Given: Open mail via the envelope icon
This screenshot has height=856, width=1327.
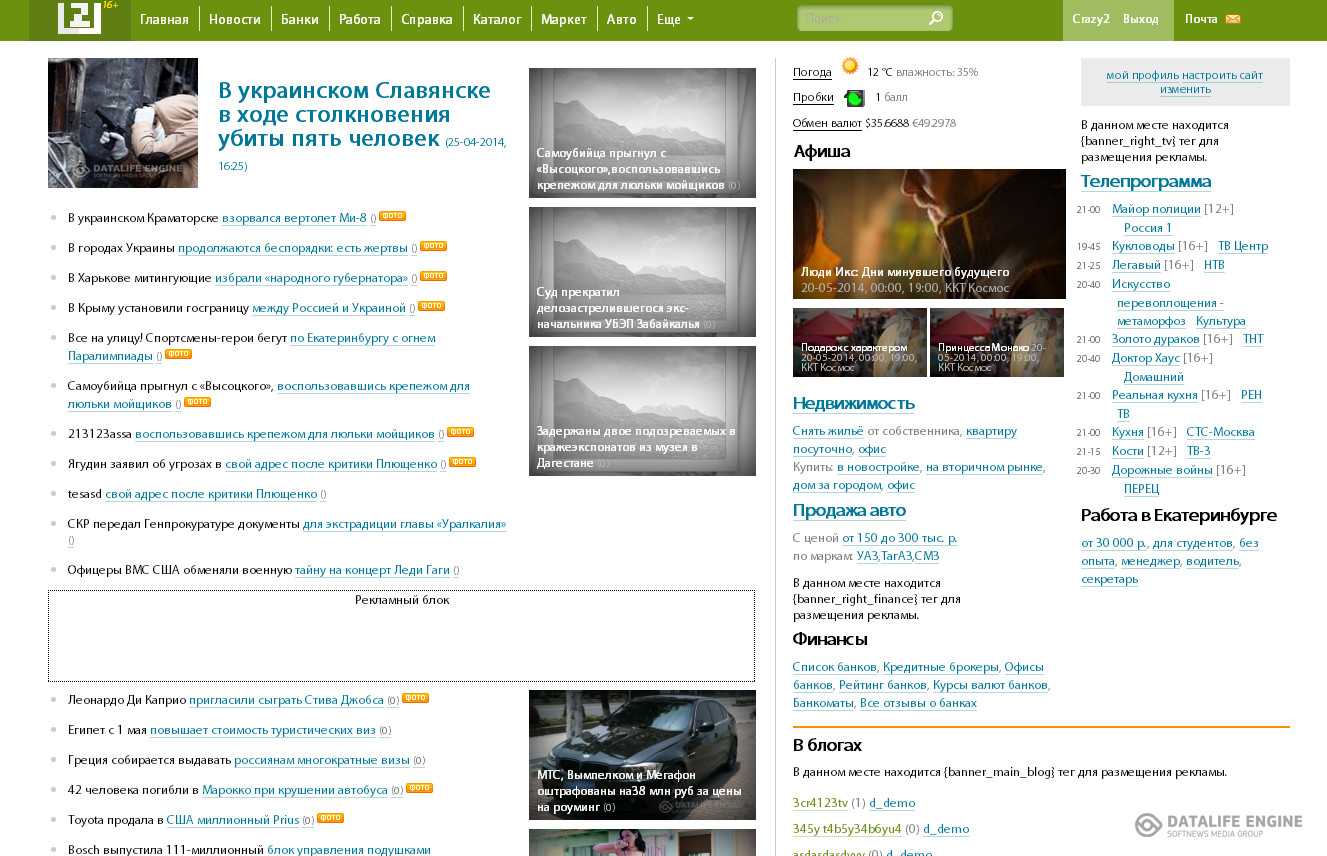Looking at the screenshot, I should coord(1233,19).
